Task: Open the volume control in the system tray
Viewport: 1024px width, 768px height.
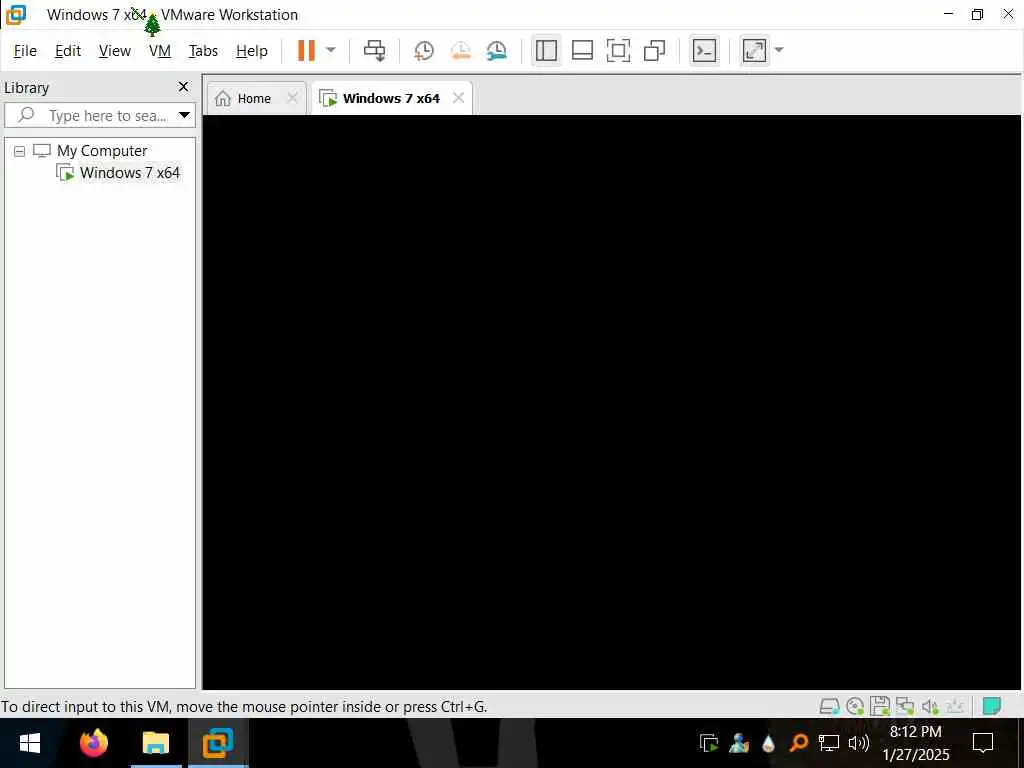Action: tap(859, 743)
